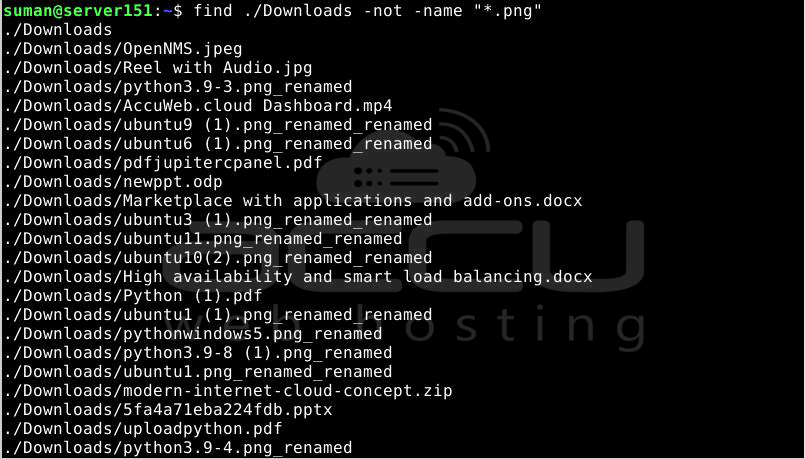
Task: Select High availability and smart load balancing.docx
Action: click(x=298, y=277)
